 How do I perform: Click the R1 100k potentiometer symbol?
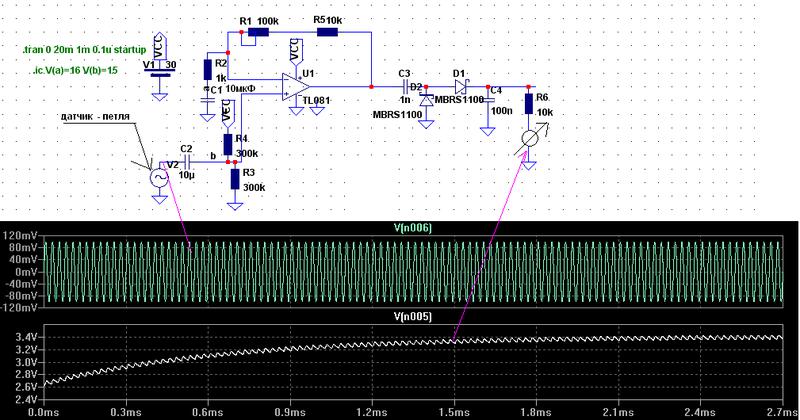259,33
